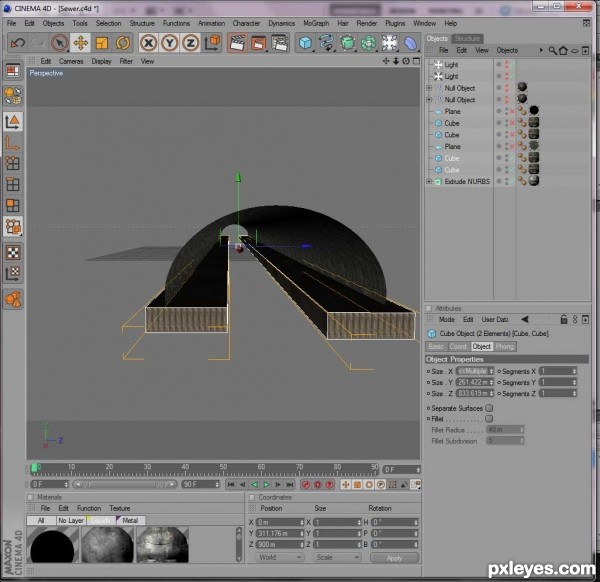This screenshot has height=582, width=600.
Task: Toggle world coordinate system icon
Action: (212, 43)
